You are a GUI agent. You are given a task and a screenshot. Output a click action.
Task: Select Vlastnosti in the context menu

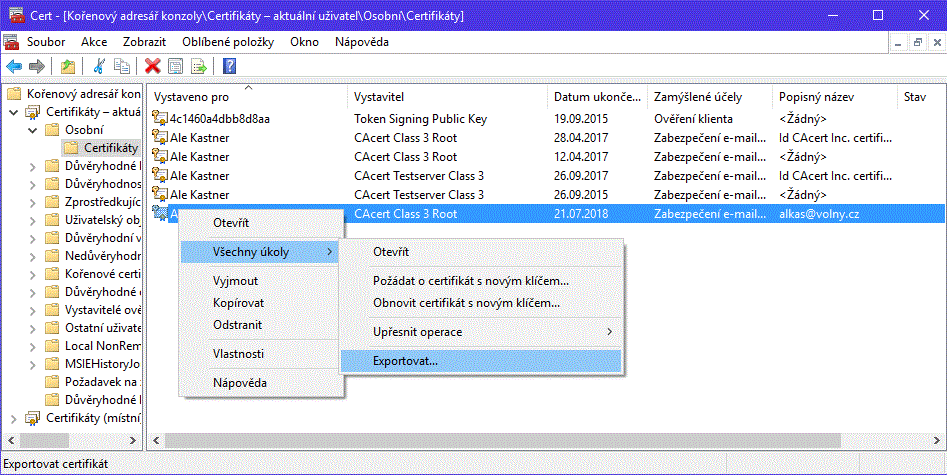(238, 354)
